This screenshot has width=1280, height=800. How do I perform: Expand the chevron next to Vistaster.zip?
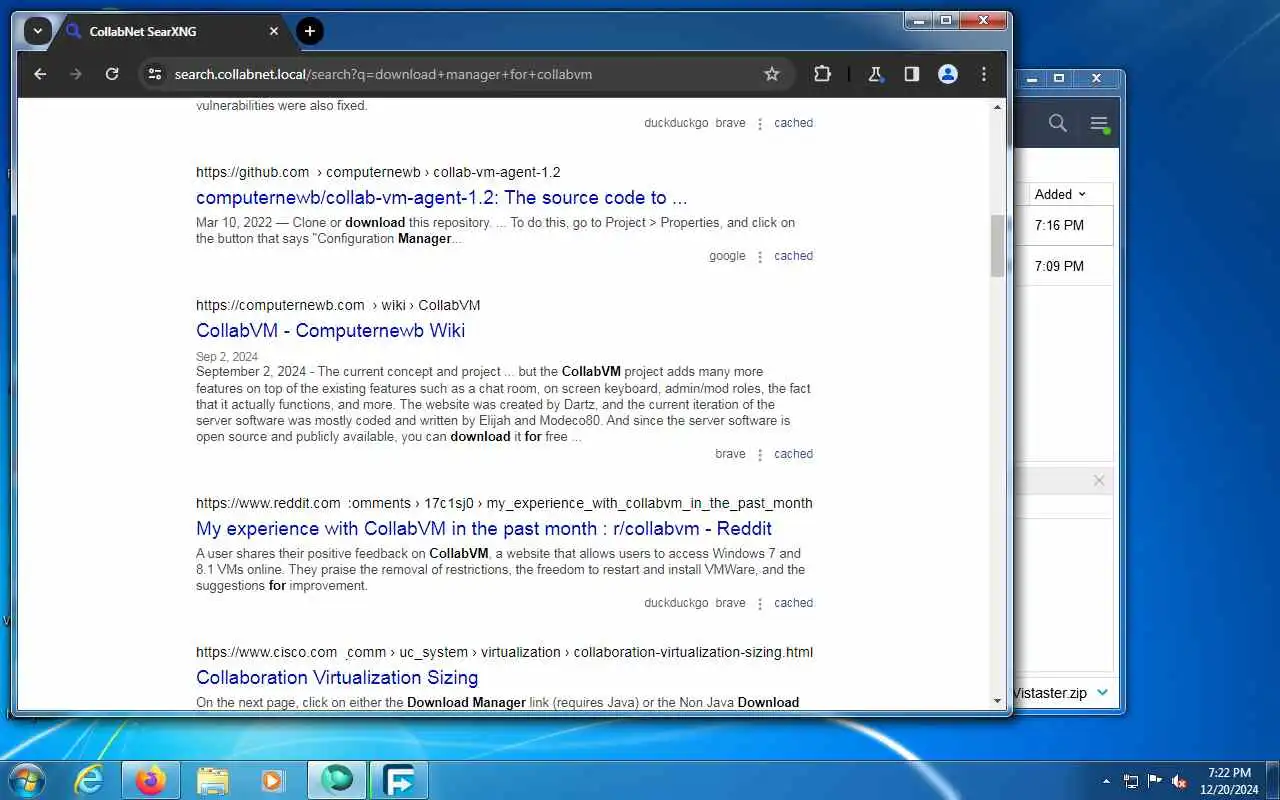[1102, 693]
